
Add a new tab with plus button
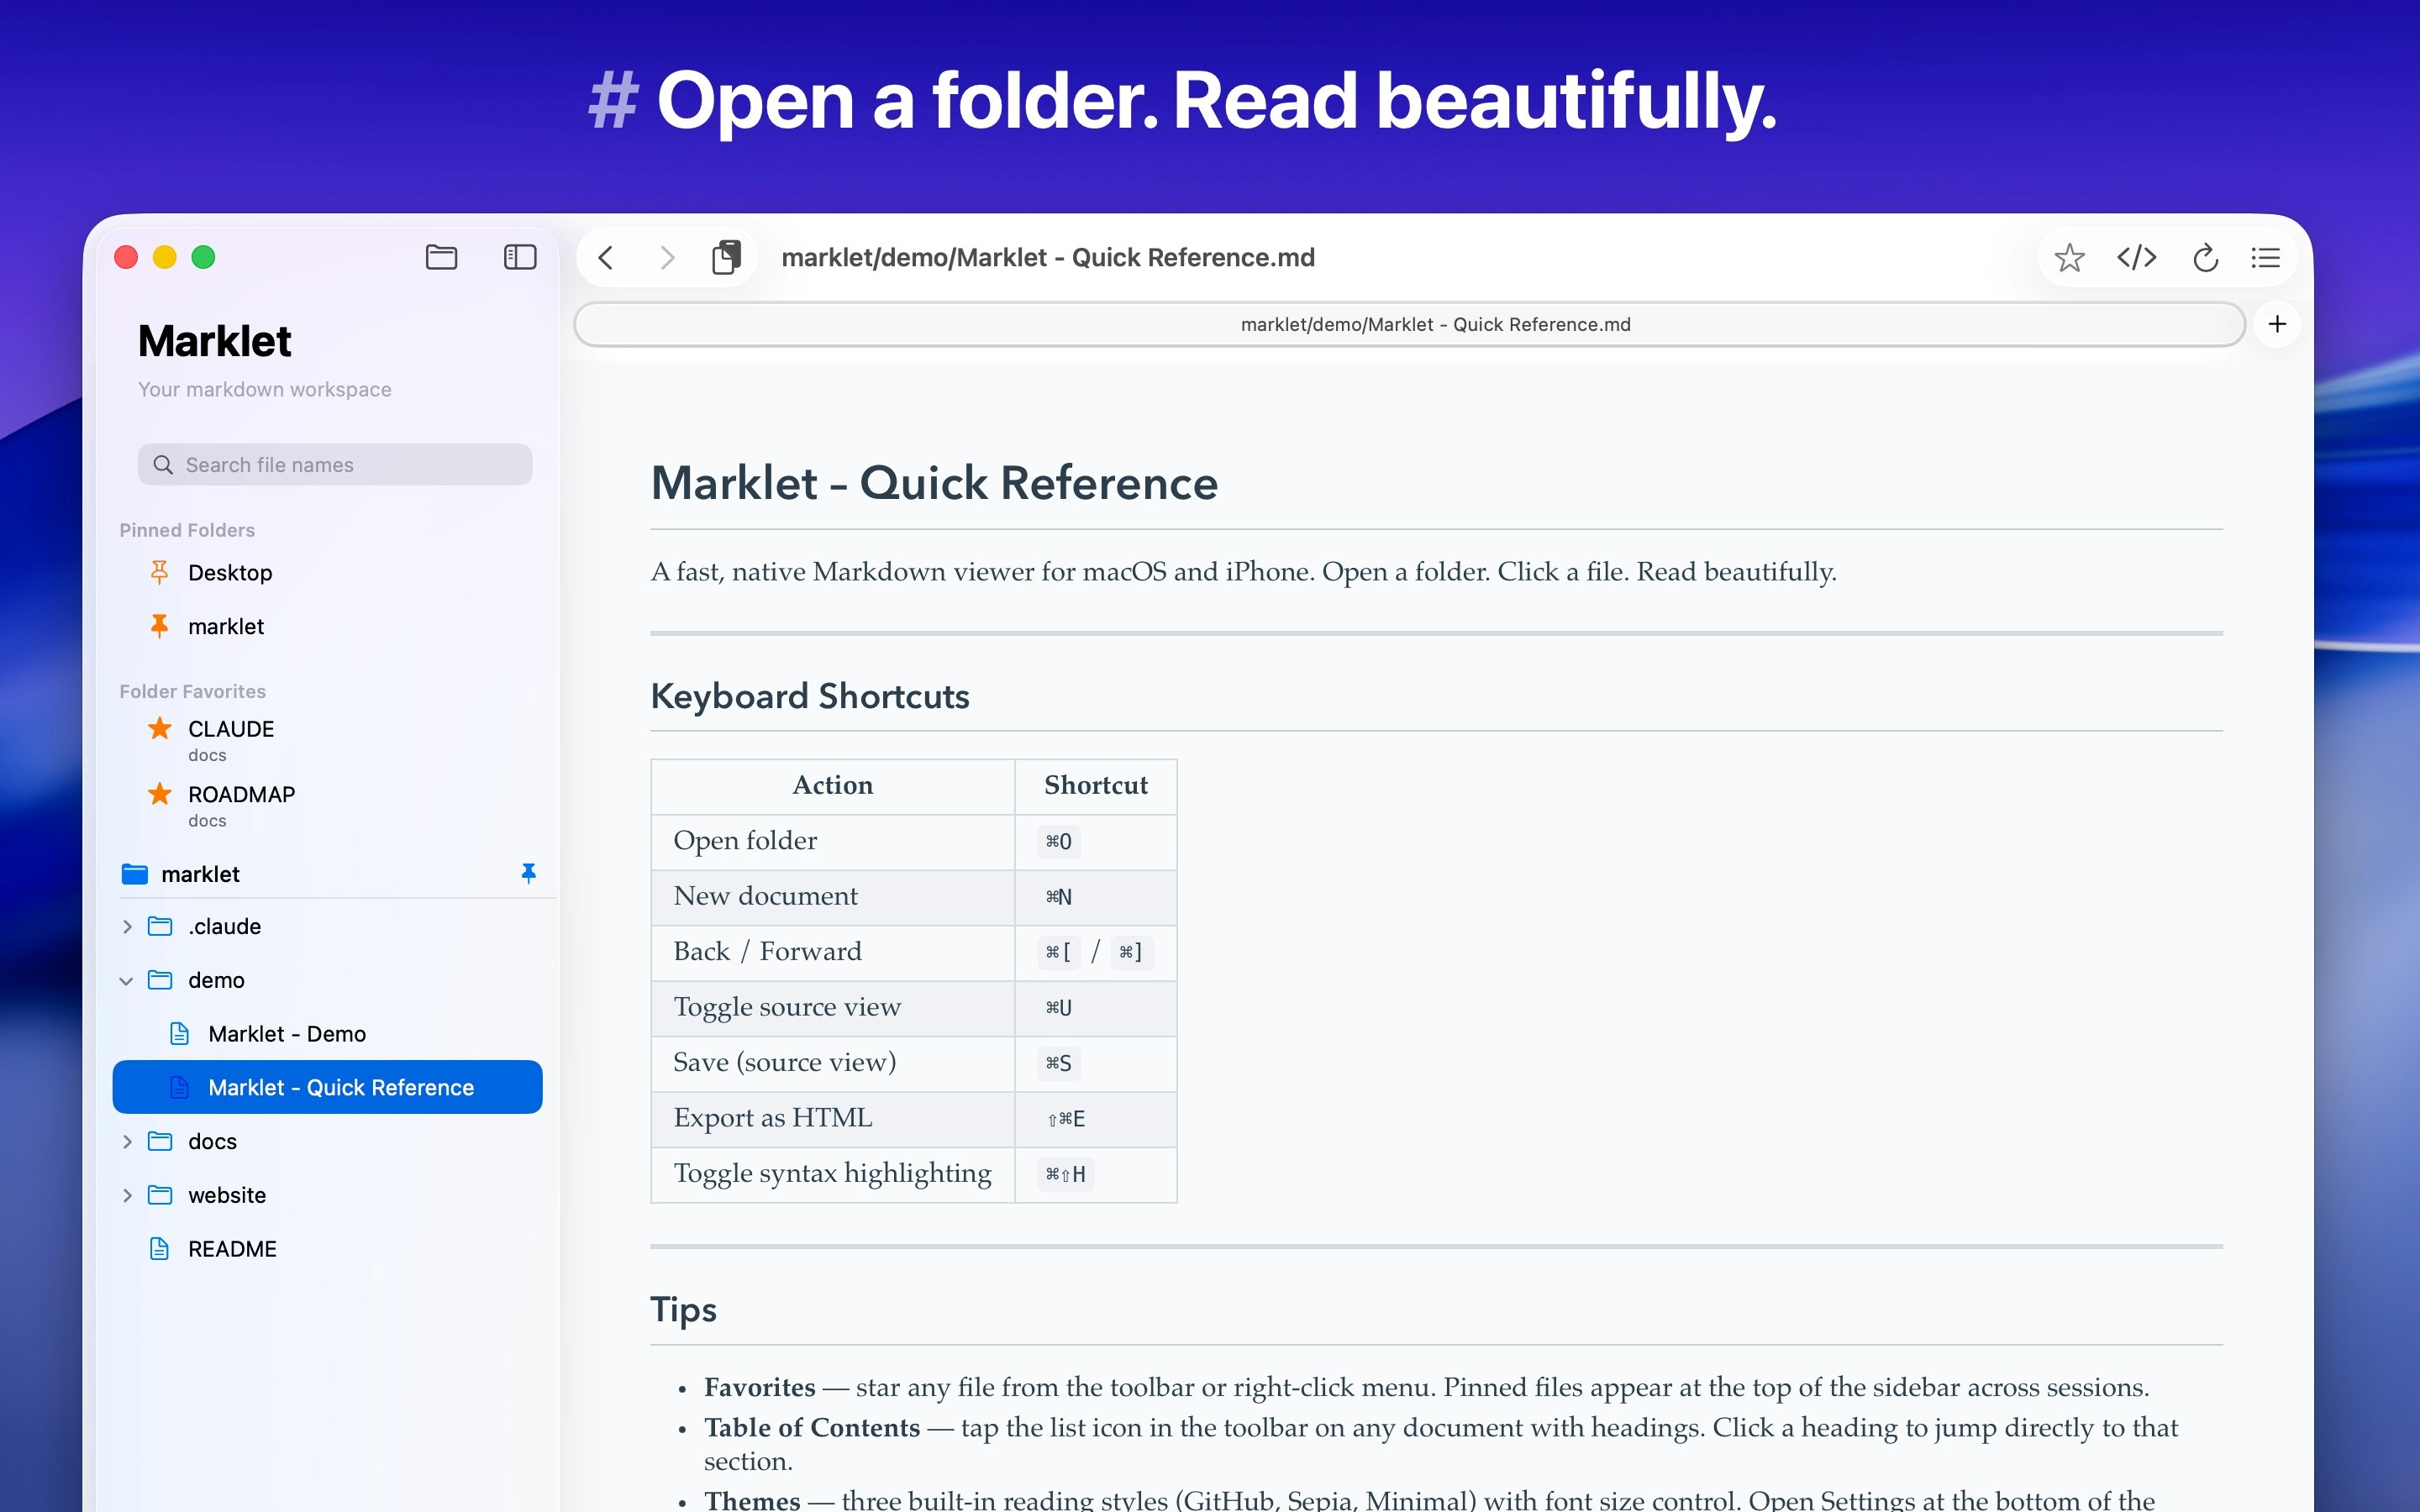[x=2277, y=324]
